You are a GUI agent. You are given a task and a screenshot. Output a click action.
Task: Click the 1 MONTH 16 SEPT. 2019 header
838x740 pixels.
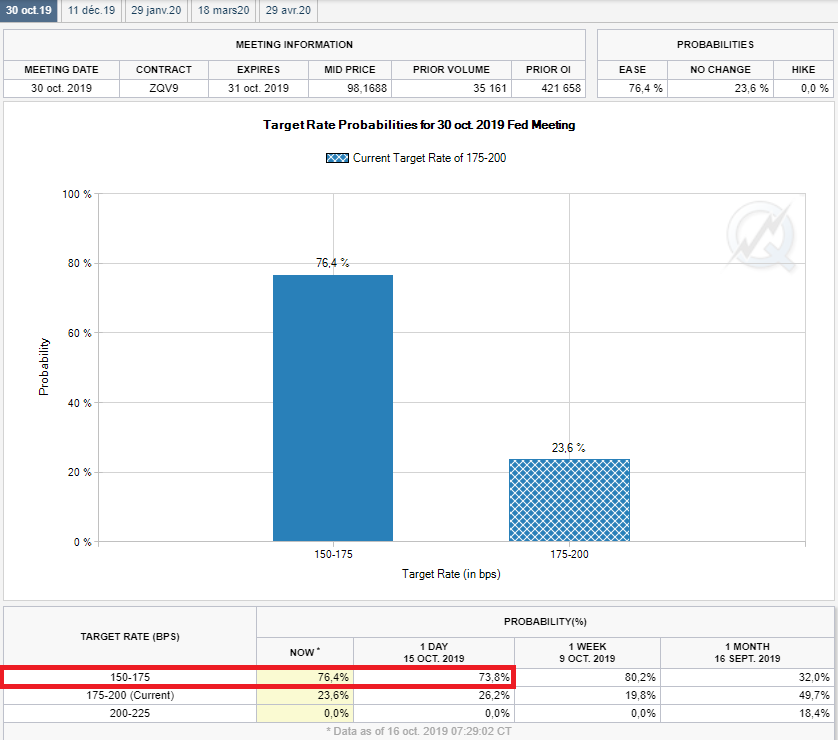point(747,653)
